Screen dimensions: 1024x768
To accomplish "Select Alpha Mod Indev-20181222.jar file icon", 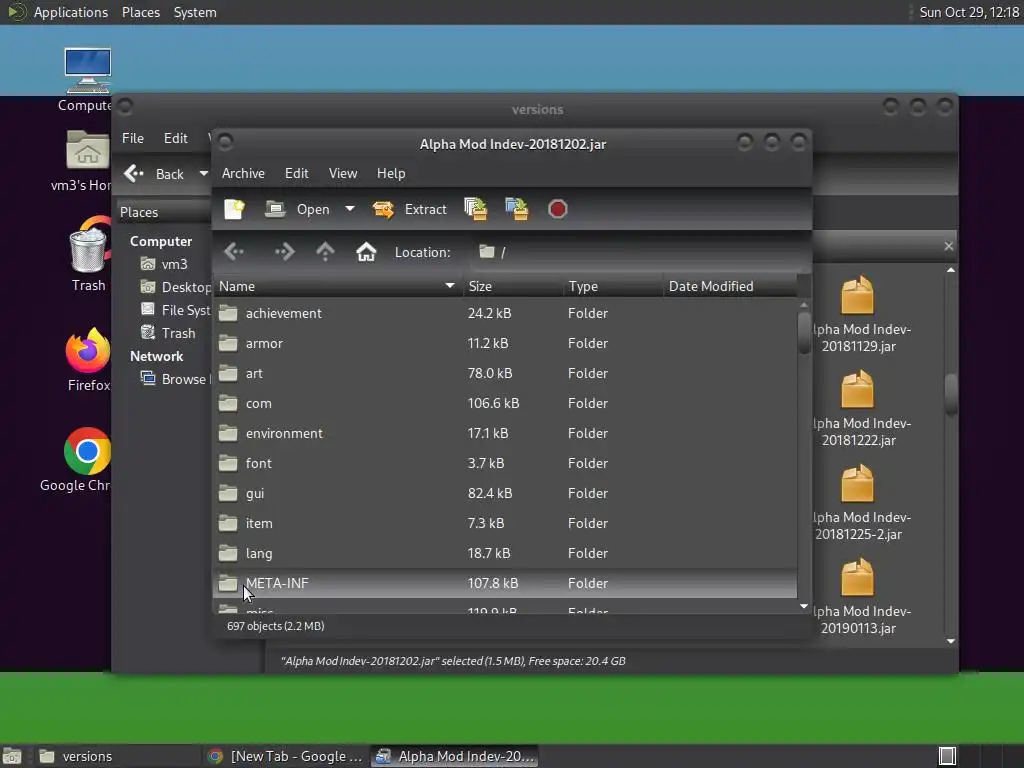I will point(857,389).
